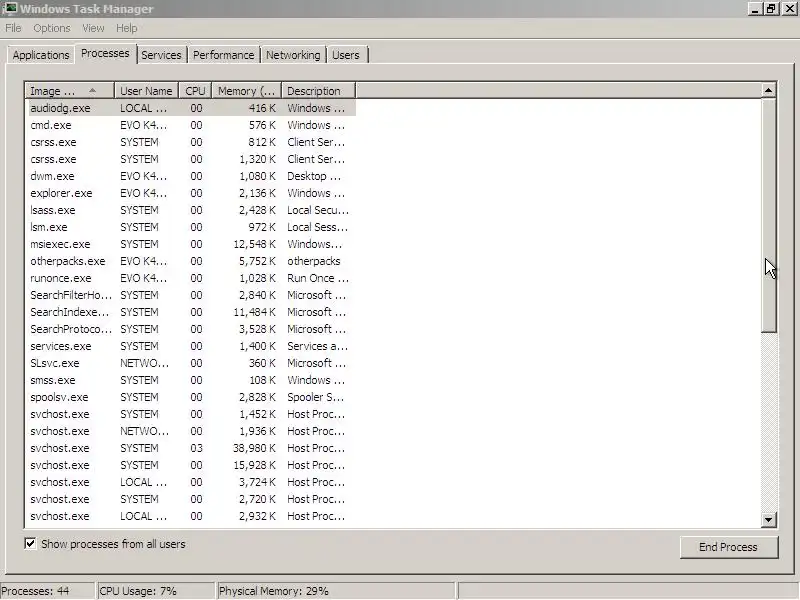Sort by User Name column header

[146, 91]
